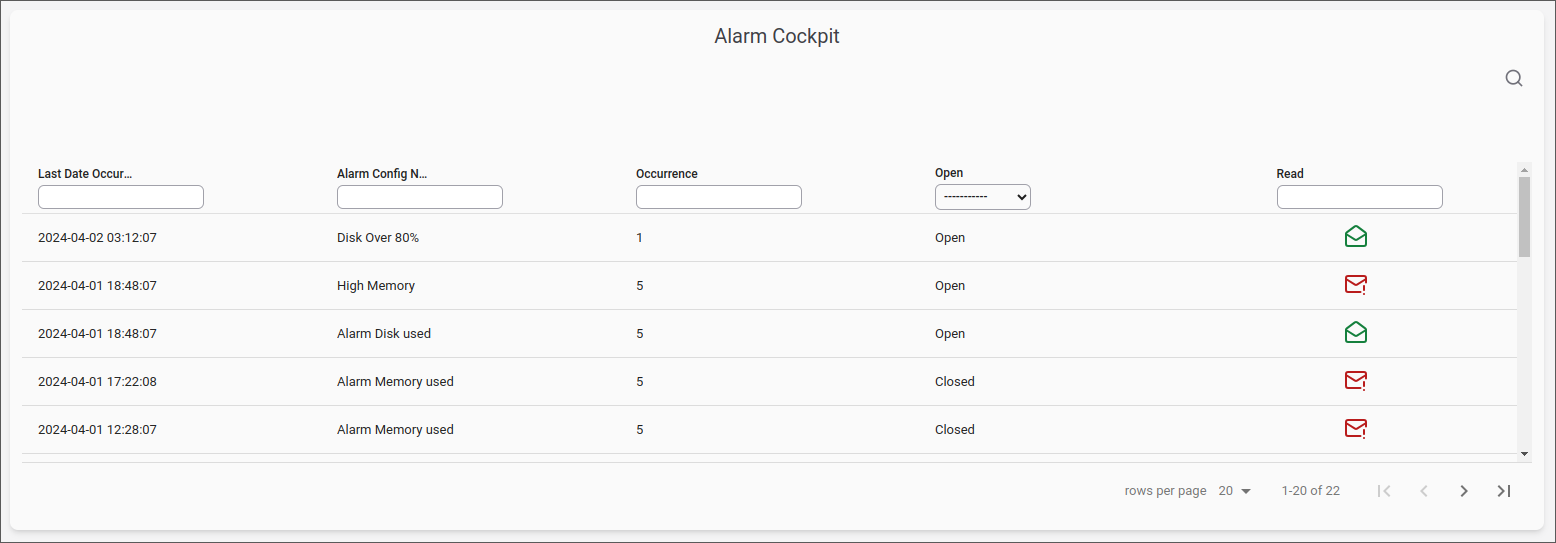The image size is (1556, 543).
Task: Sort by Occurrence column header
Action: [667, 174]
